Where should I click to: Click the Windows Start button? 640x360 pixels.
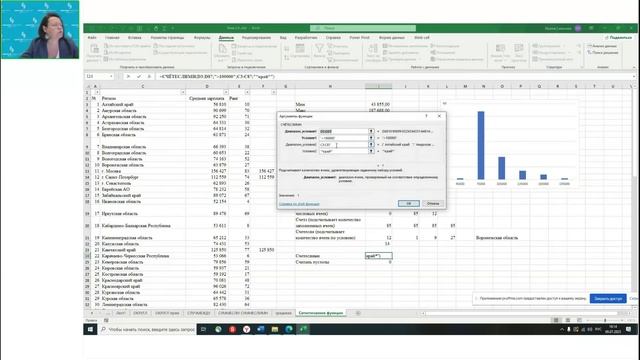pos(90,329)
